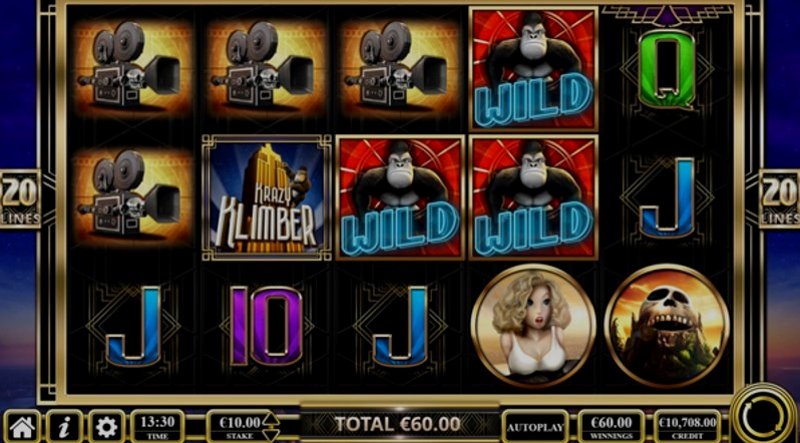Open the game info panel
Viewport: 800px width, 443px height.
(64, 426)
